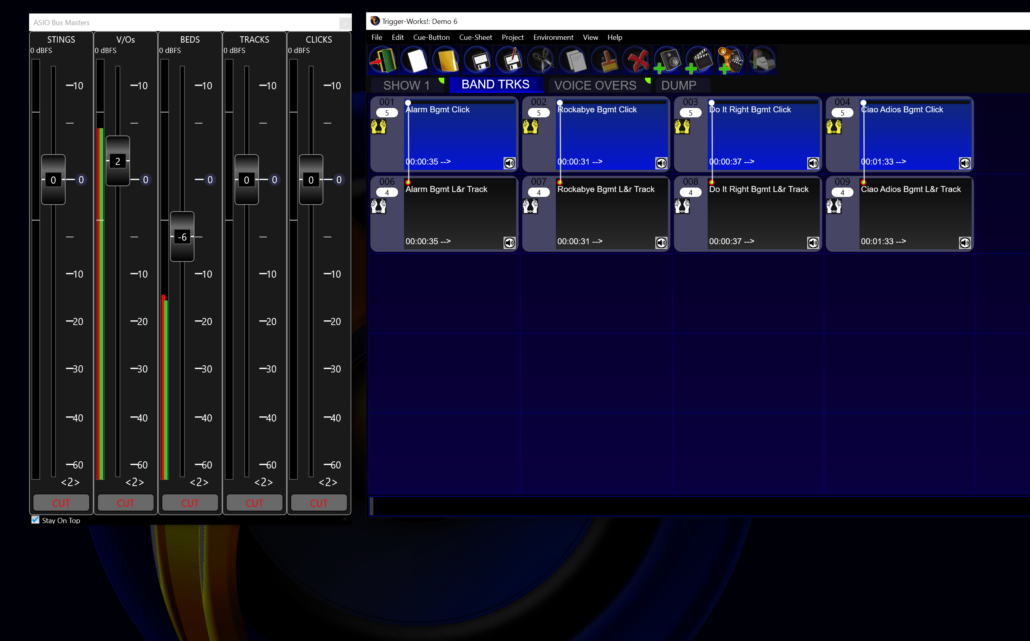The image size is (1030, 641).
Task: Click white hands icon on Rockabye Bgmt L&r Track
Action: click(530, 206)
